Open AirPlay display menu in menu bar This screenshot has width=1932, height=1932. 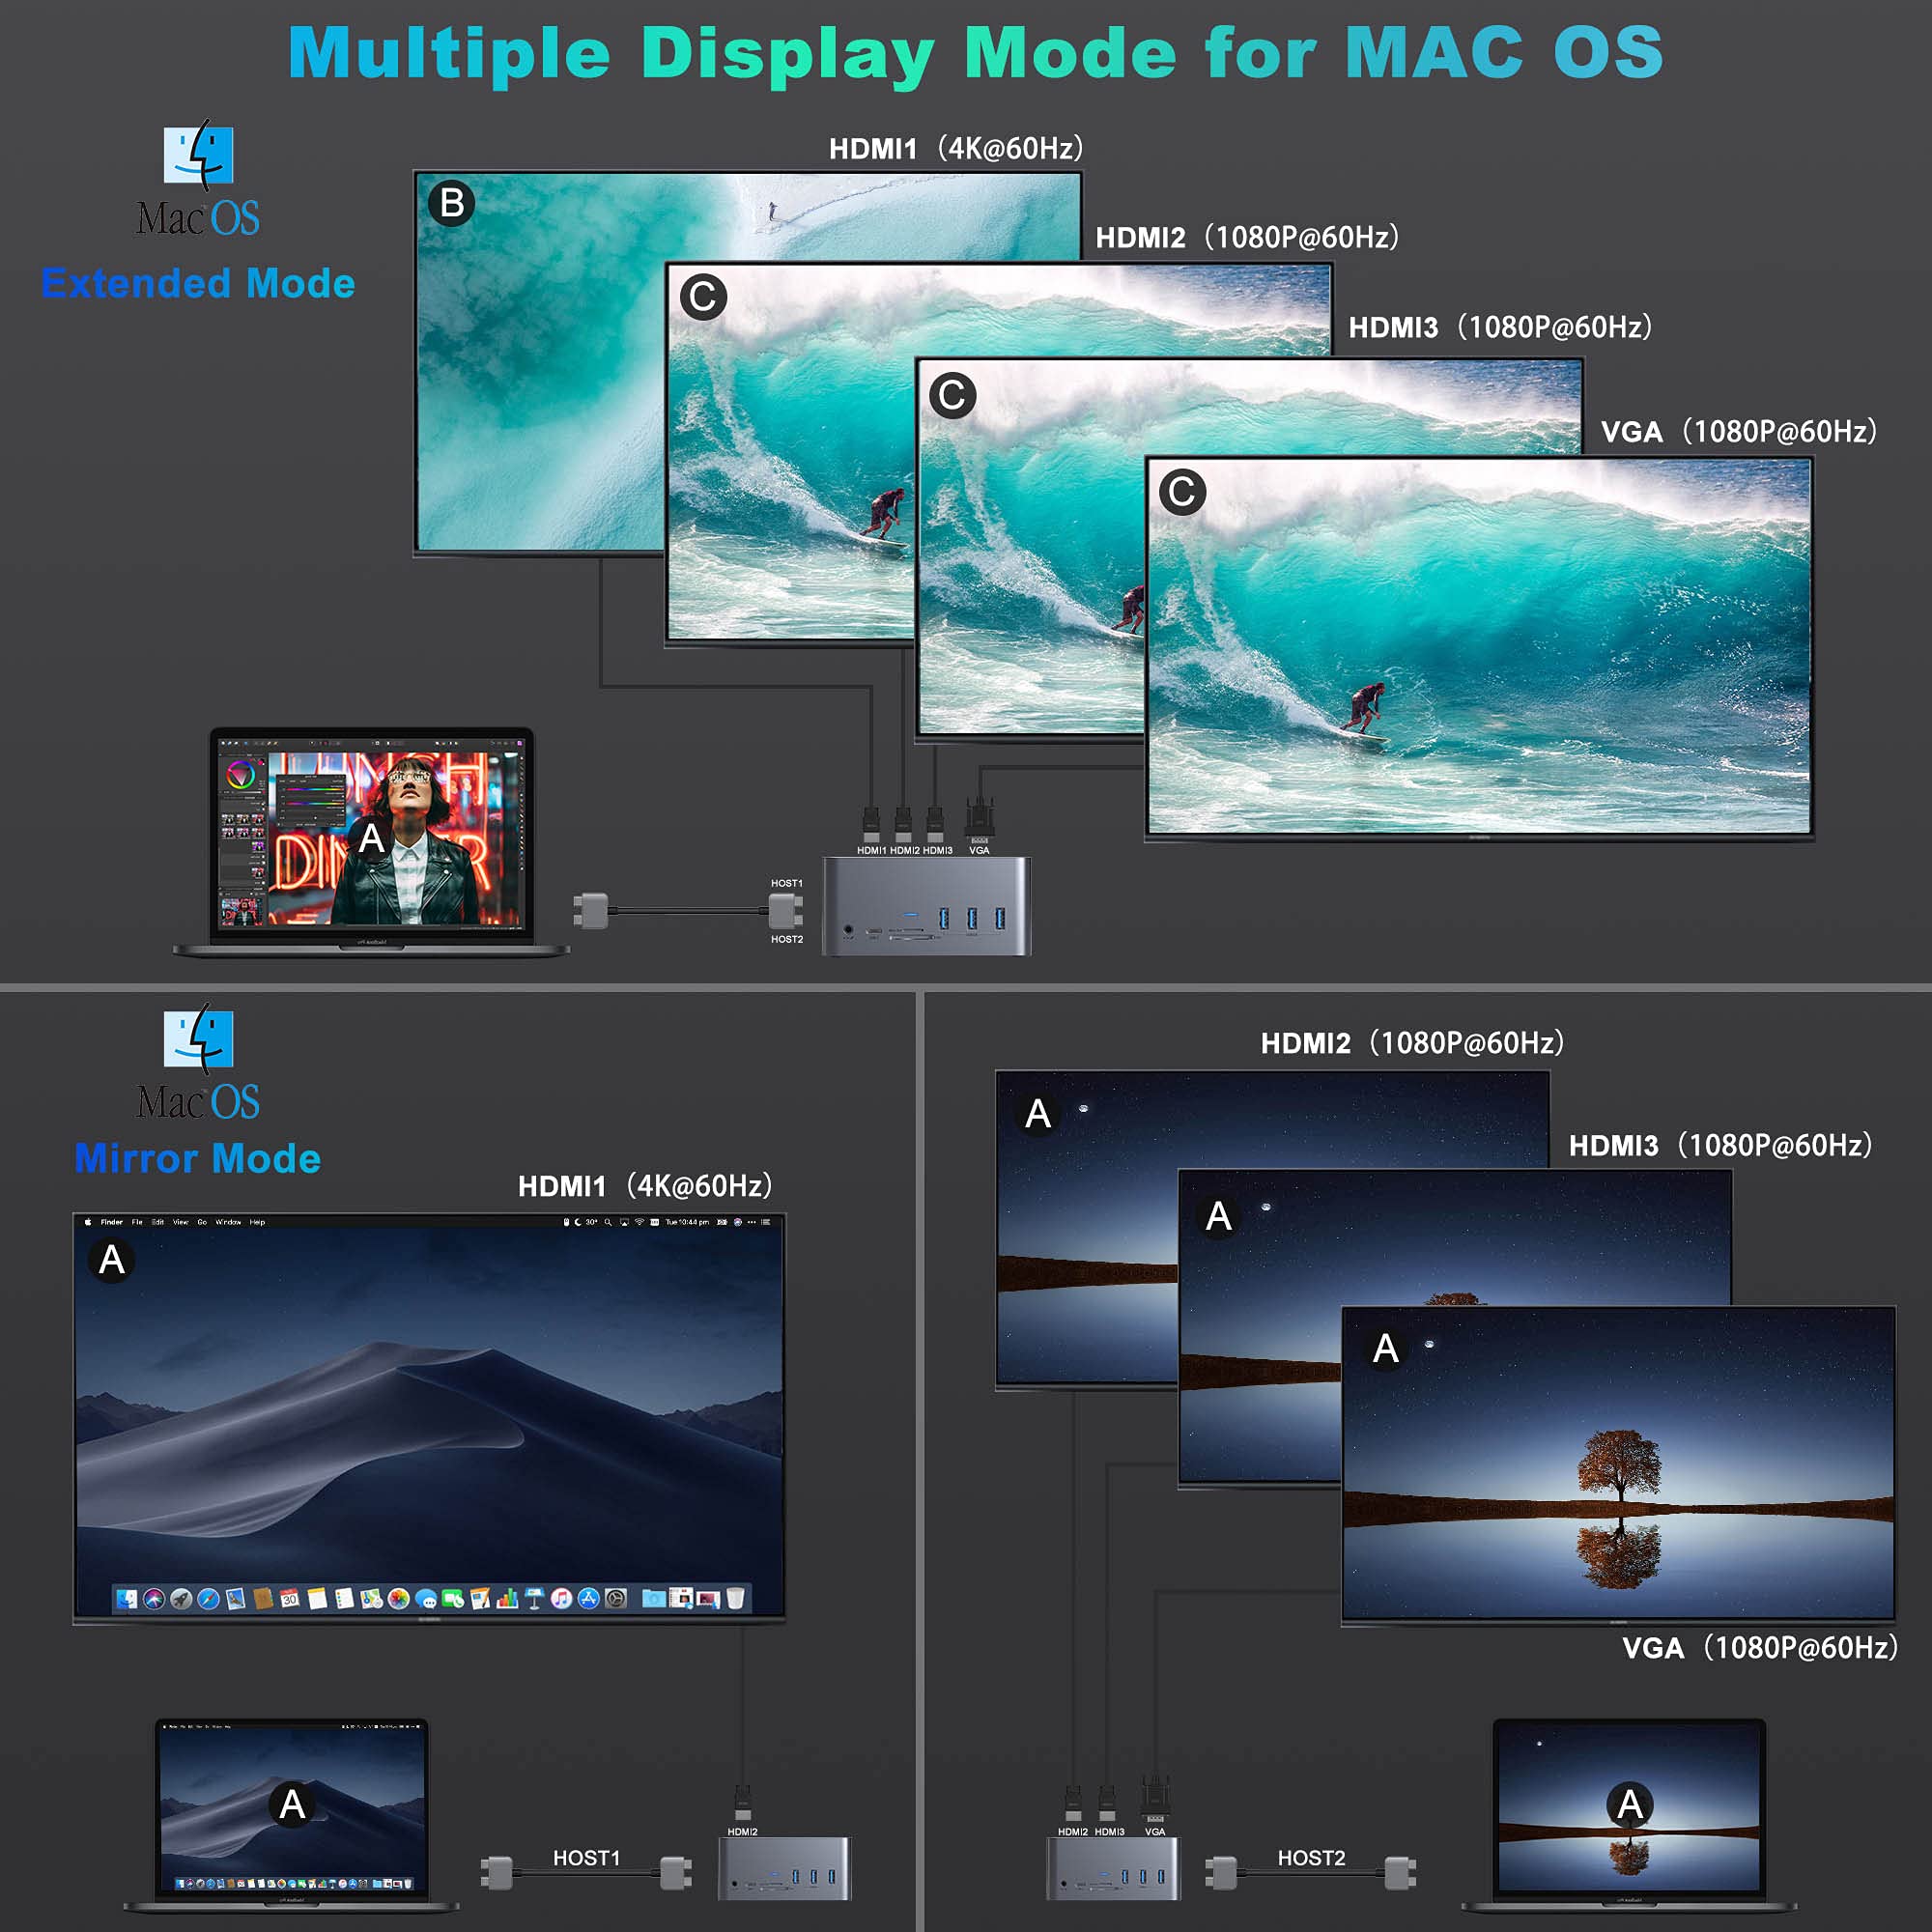624,1222
